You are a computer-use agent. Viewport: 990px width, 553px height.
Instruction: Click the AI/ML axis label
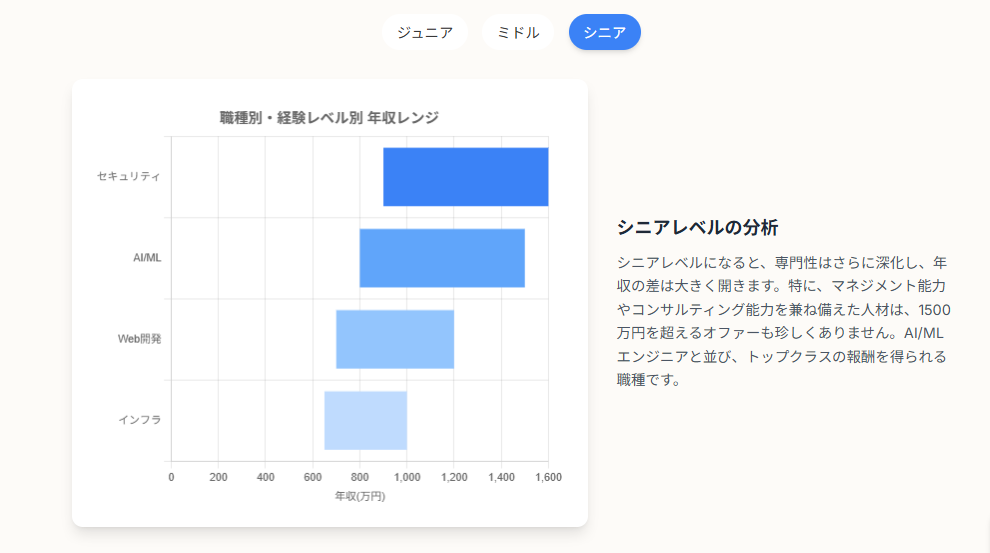(x=147, y=258)
